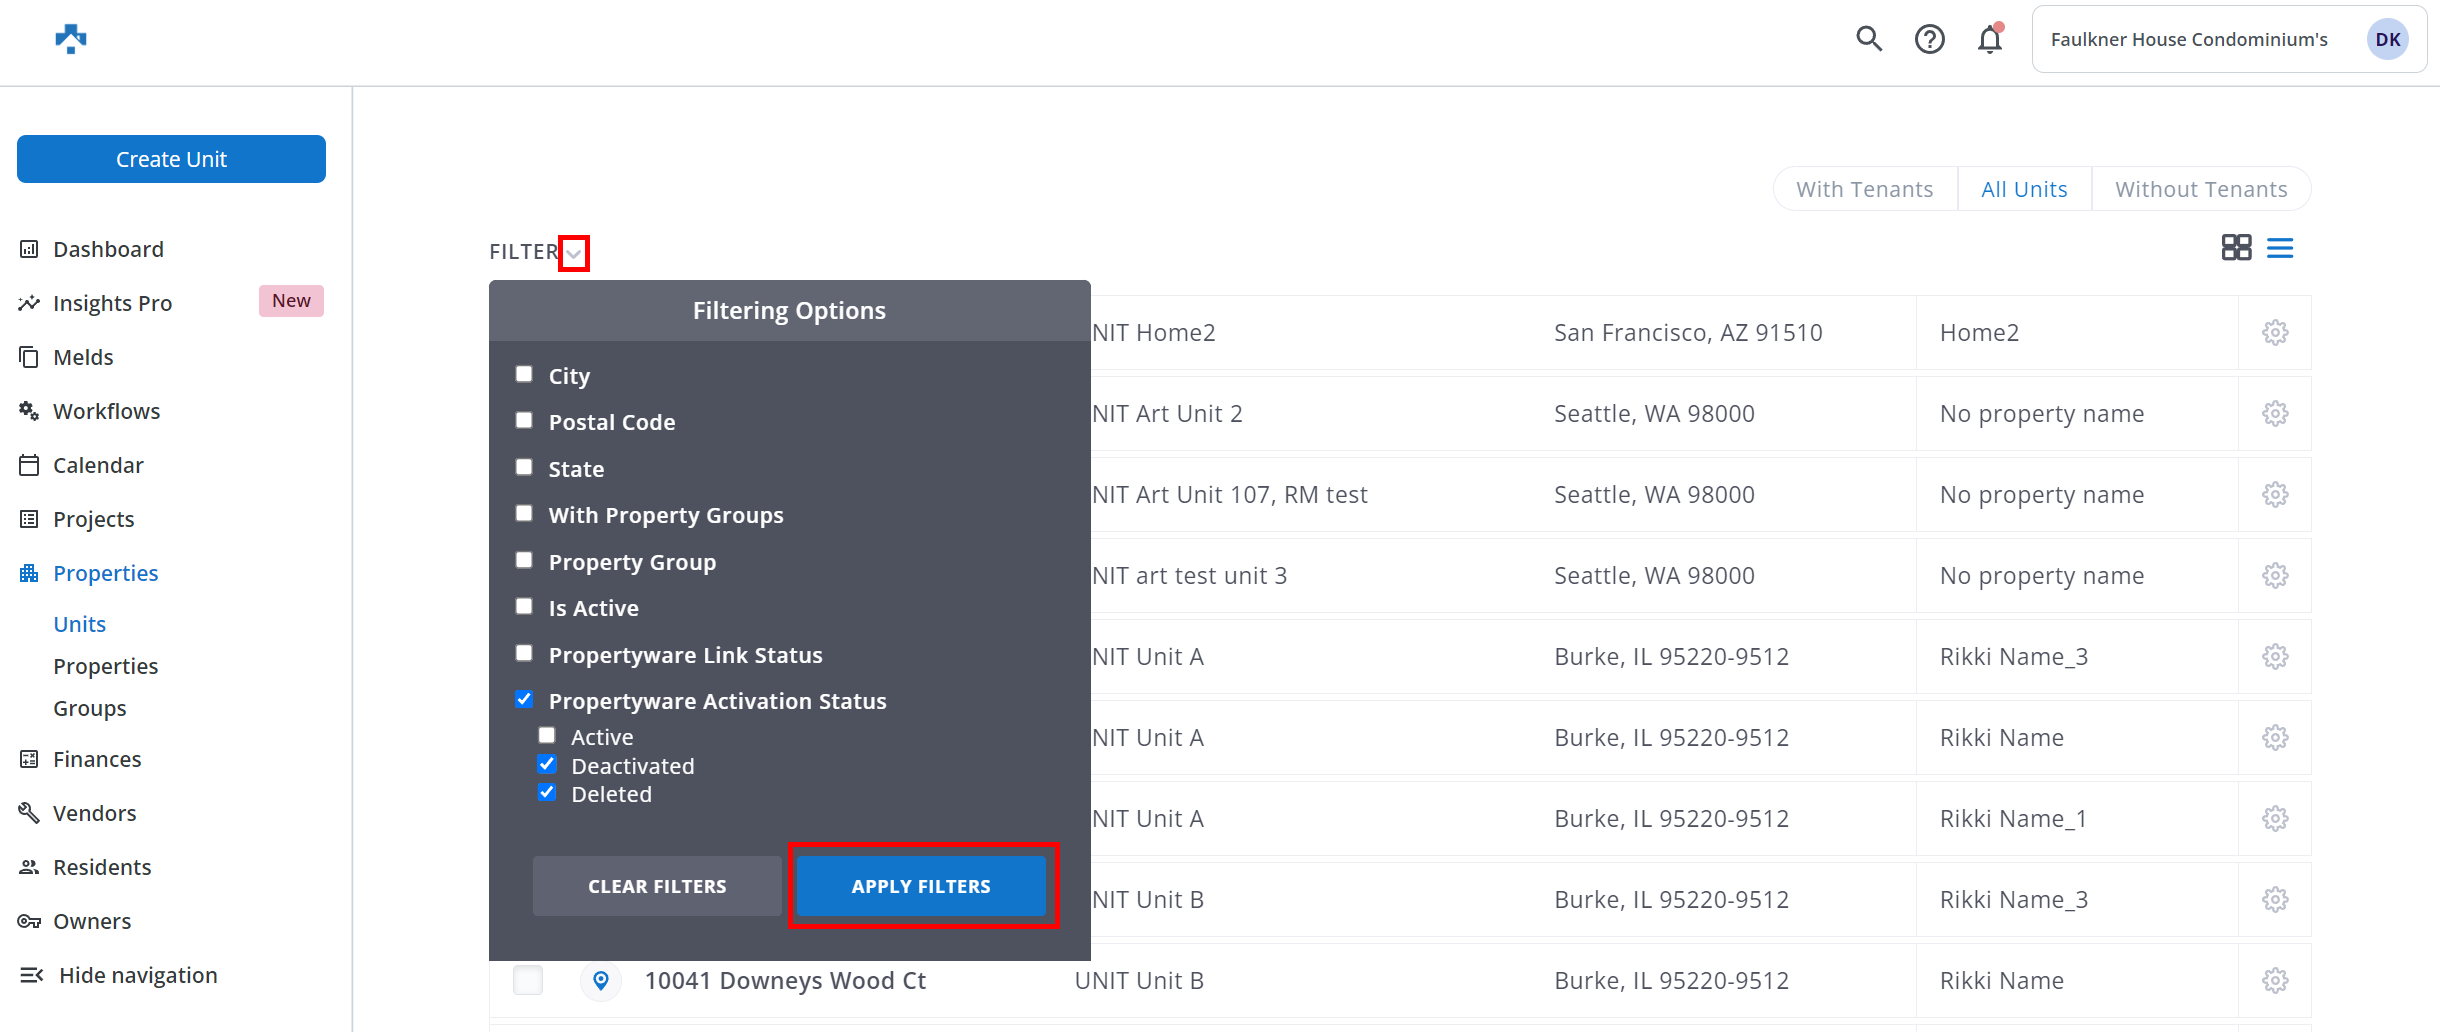
Task: Select the Without Tenants tab
Action: pyautogui.click(x=2200, y=189)
